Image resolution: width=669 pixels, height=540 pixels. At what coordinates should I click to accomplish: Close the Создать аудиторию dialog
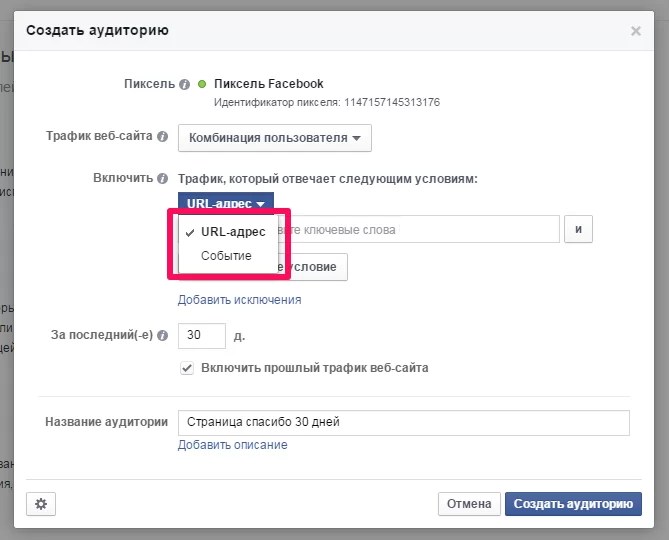635,31
